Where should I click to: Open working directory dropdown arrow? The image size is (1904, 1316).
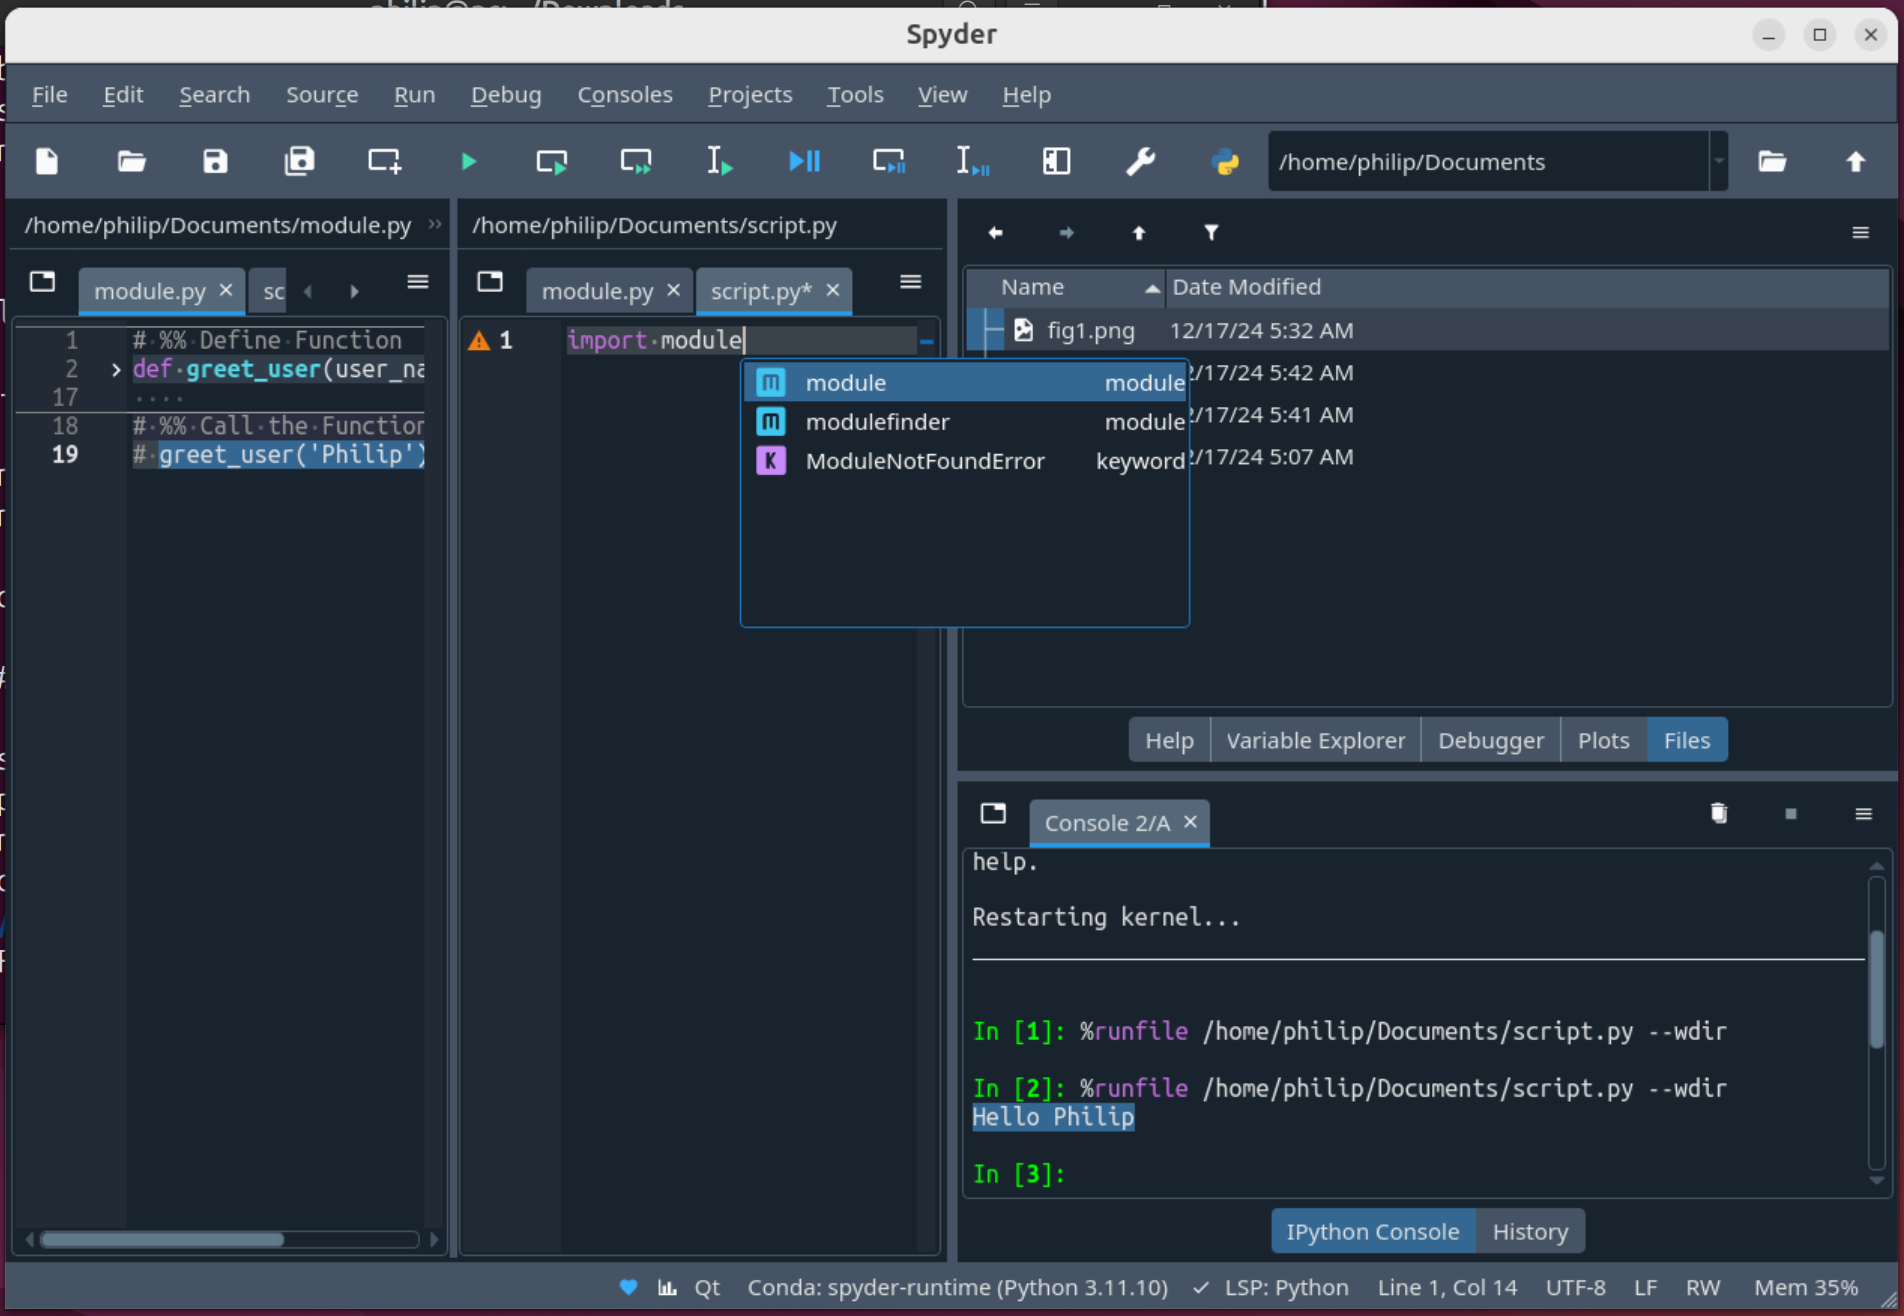[x=1719, y=161]
